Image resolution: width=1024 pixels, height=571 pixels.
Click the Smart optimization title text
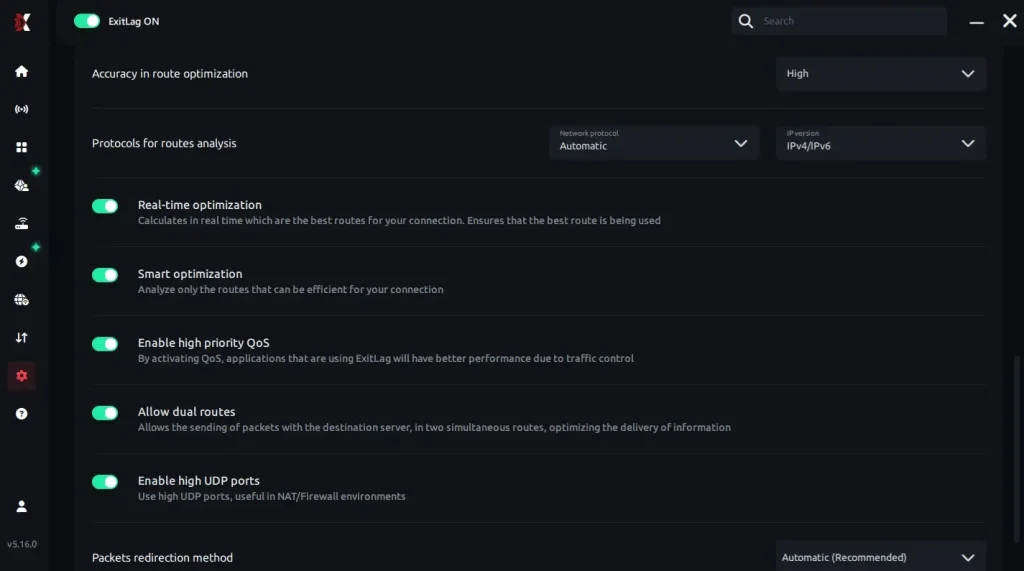[x=189, y=274]
